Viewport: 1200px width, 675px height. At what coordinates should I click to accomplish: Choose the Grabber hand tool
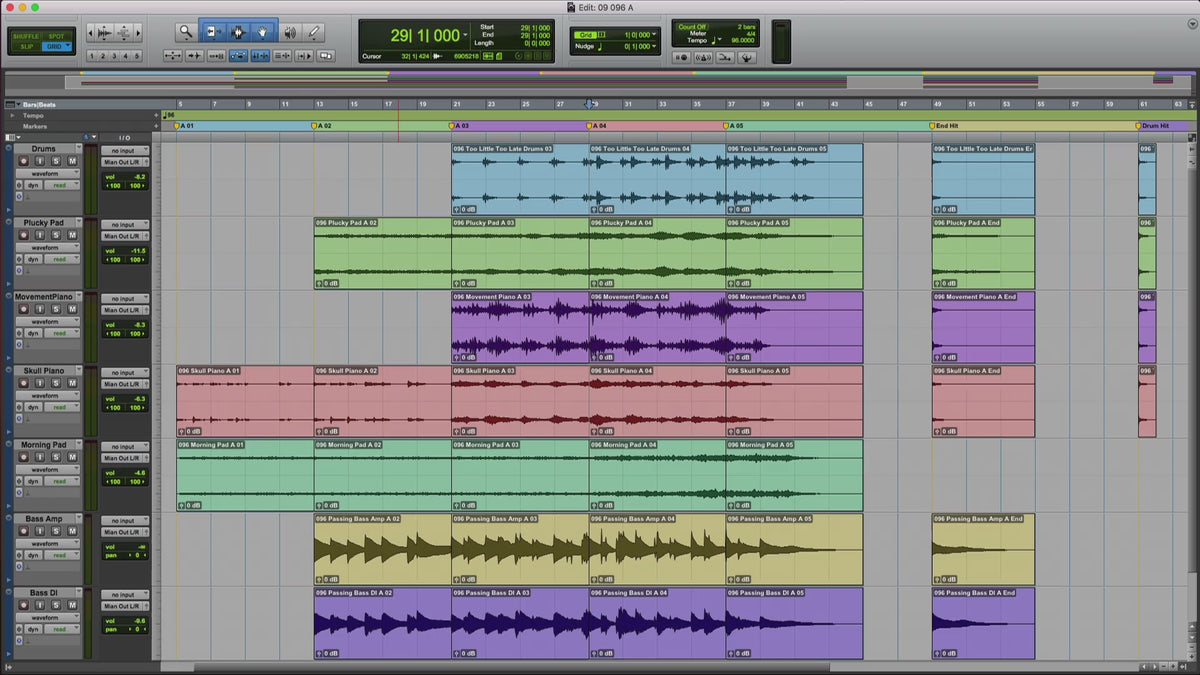pyautogui.click(x=263, y=32)
